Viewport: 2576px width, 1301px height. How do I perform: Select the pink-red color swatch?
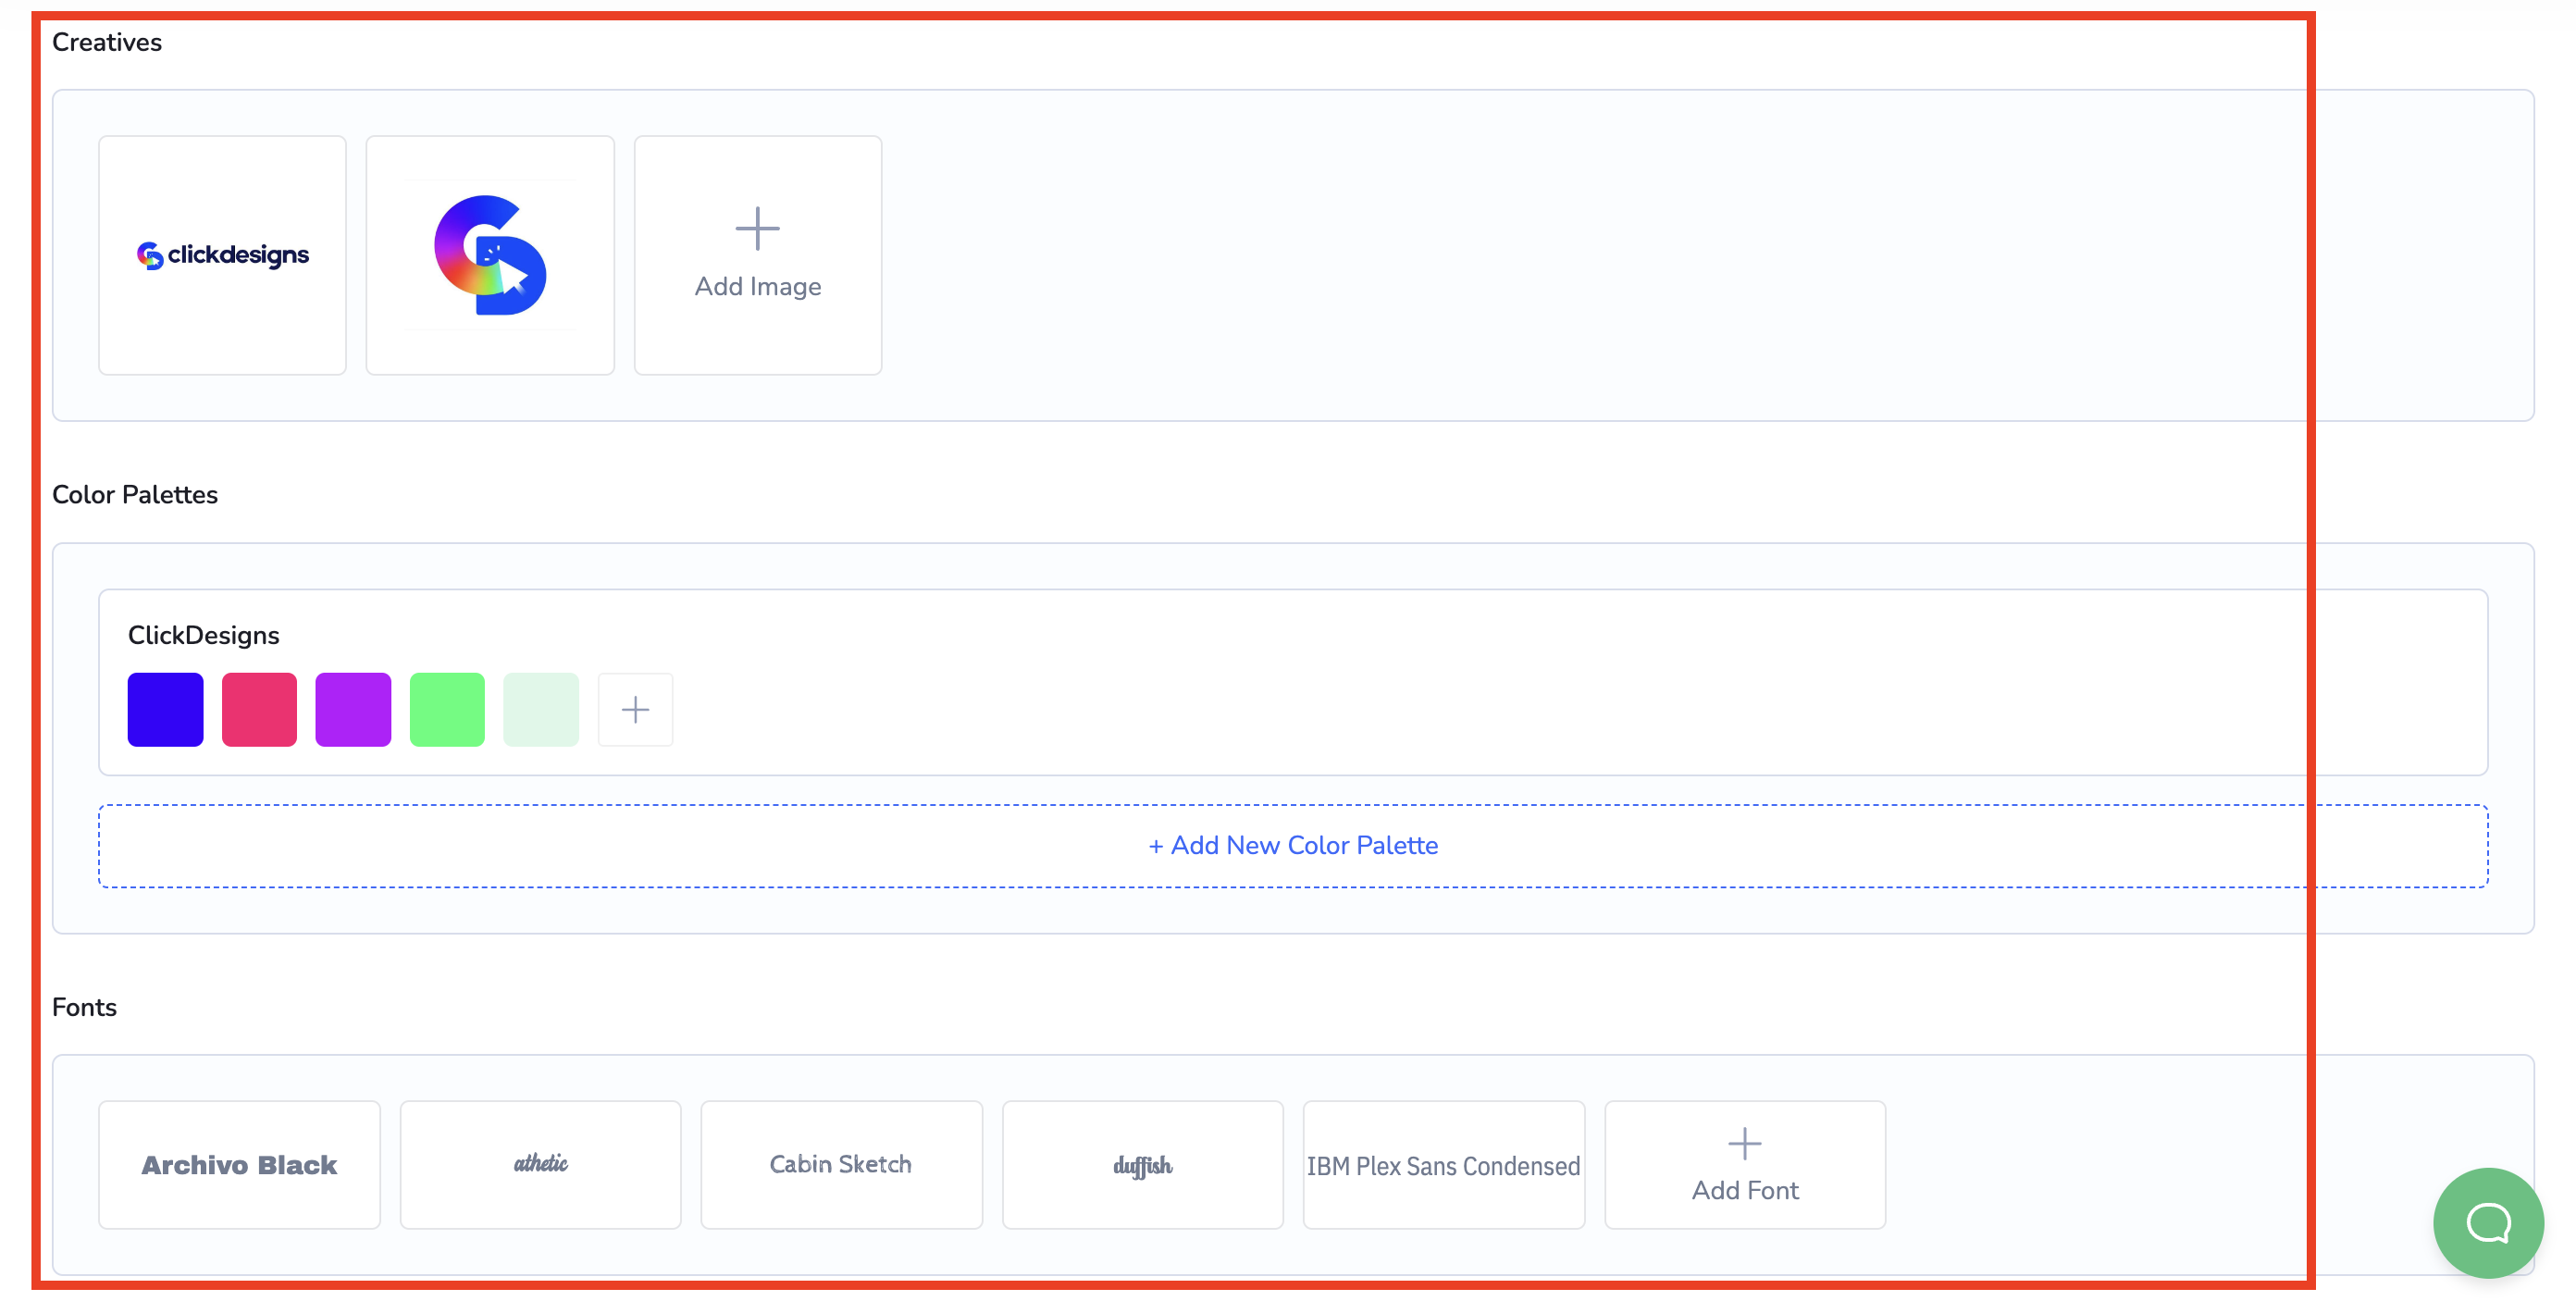tap(259, 709)
